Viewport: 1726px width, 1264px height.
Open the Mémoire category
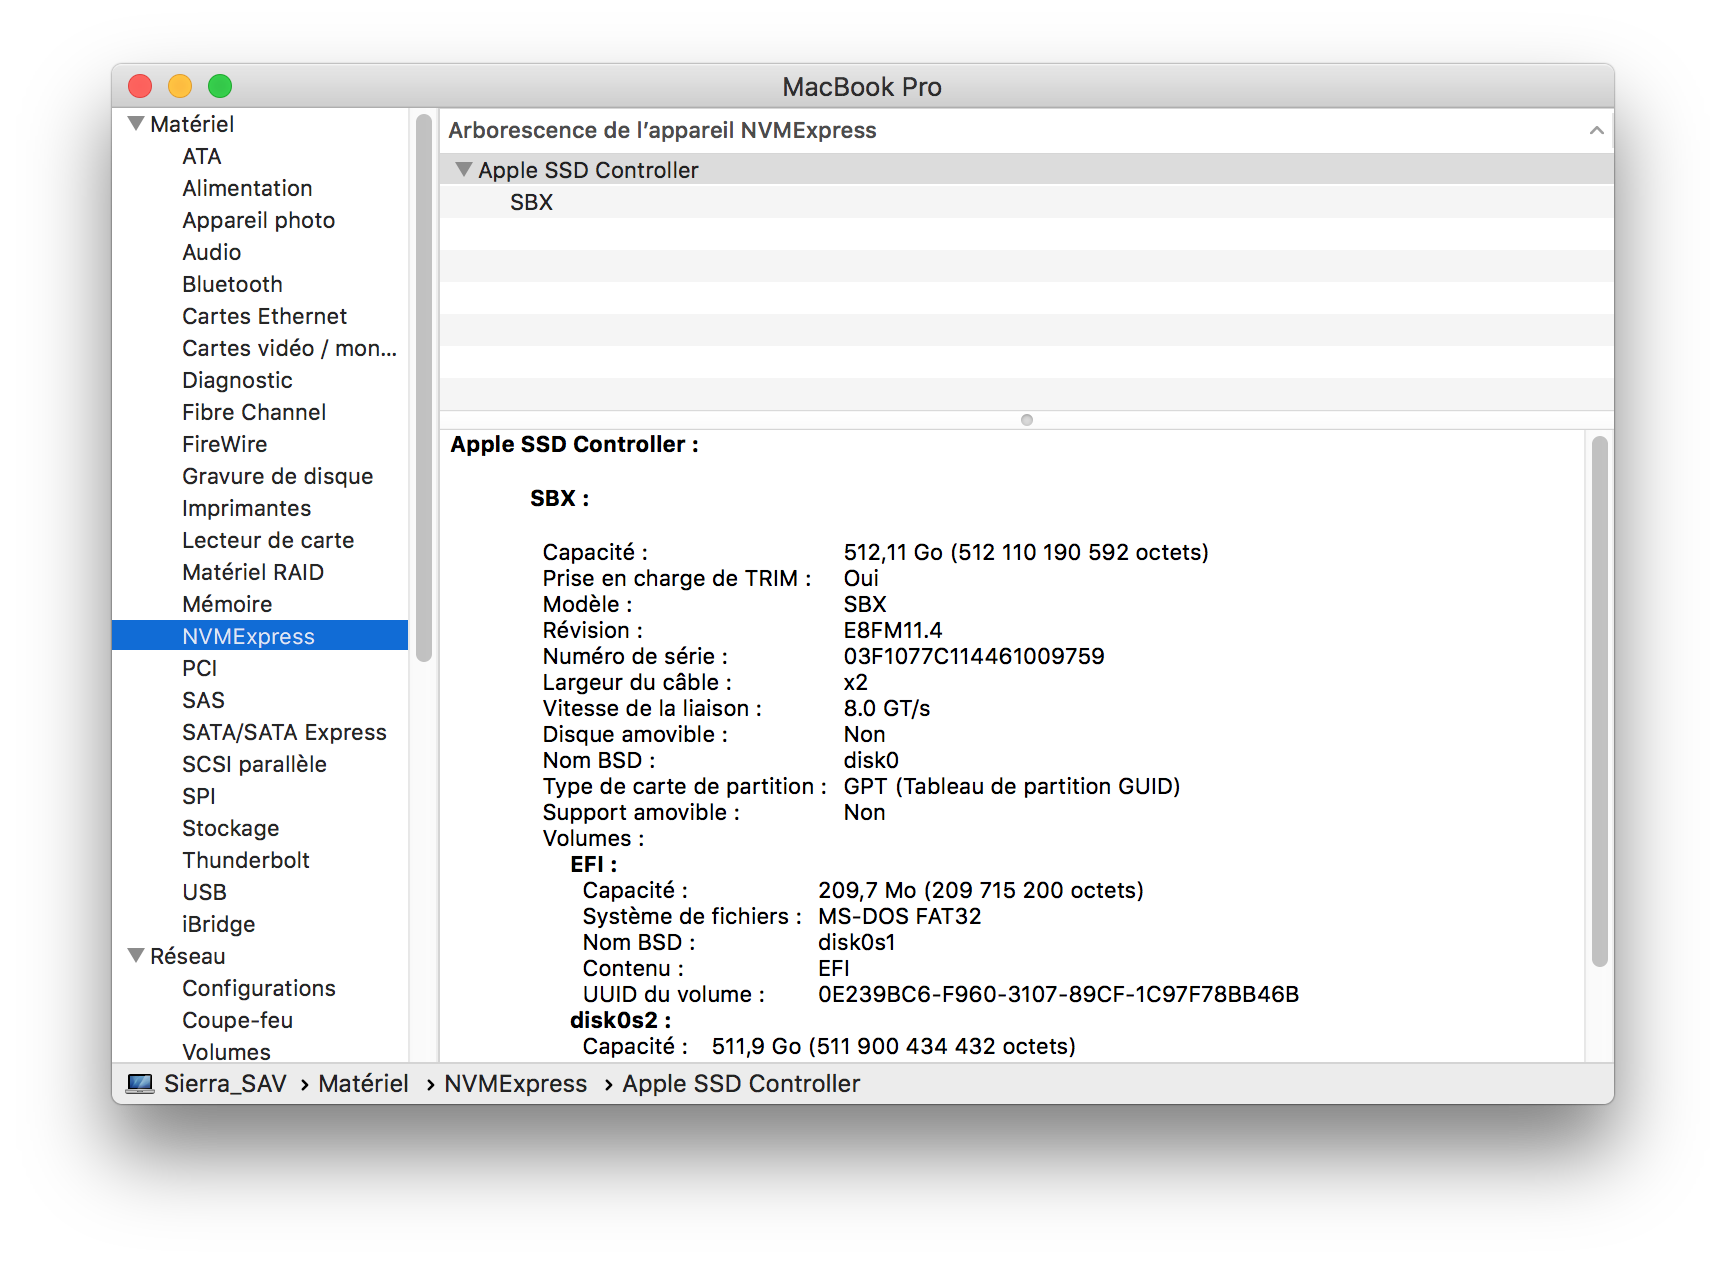(x=227, y=604)
